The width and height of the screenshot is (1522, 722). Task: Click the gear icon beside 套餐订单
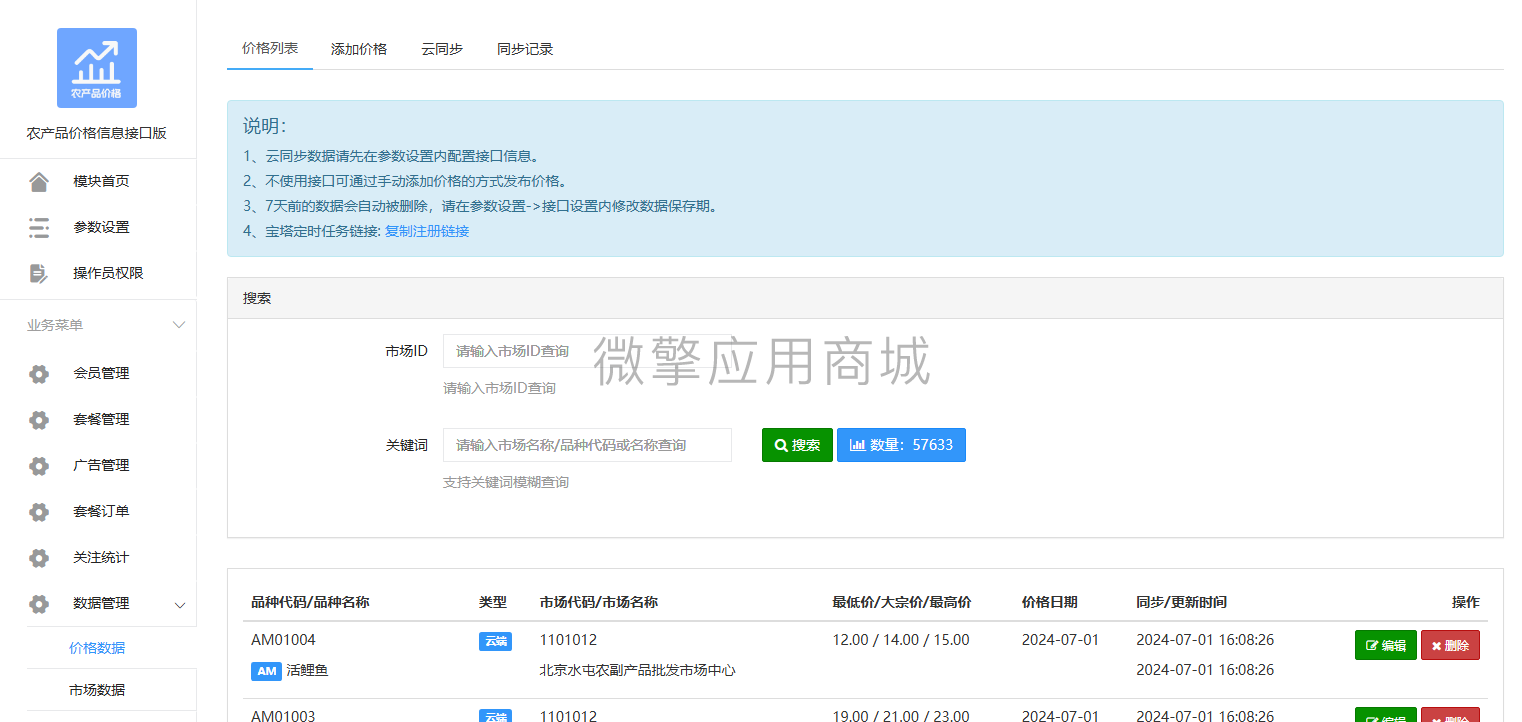pyautogui.click(x=39, y=512)
